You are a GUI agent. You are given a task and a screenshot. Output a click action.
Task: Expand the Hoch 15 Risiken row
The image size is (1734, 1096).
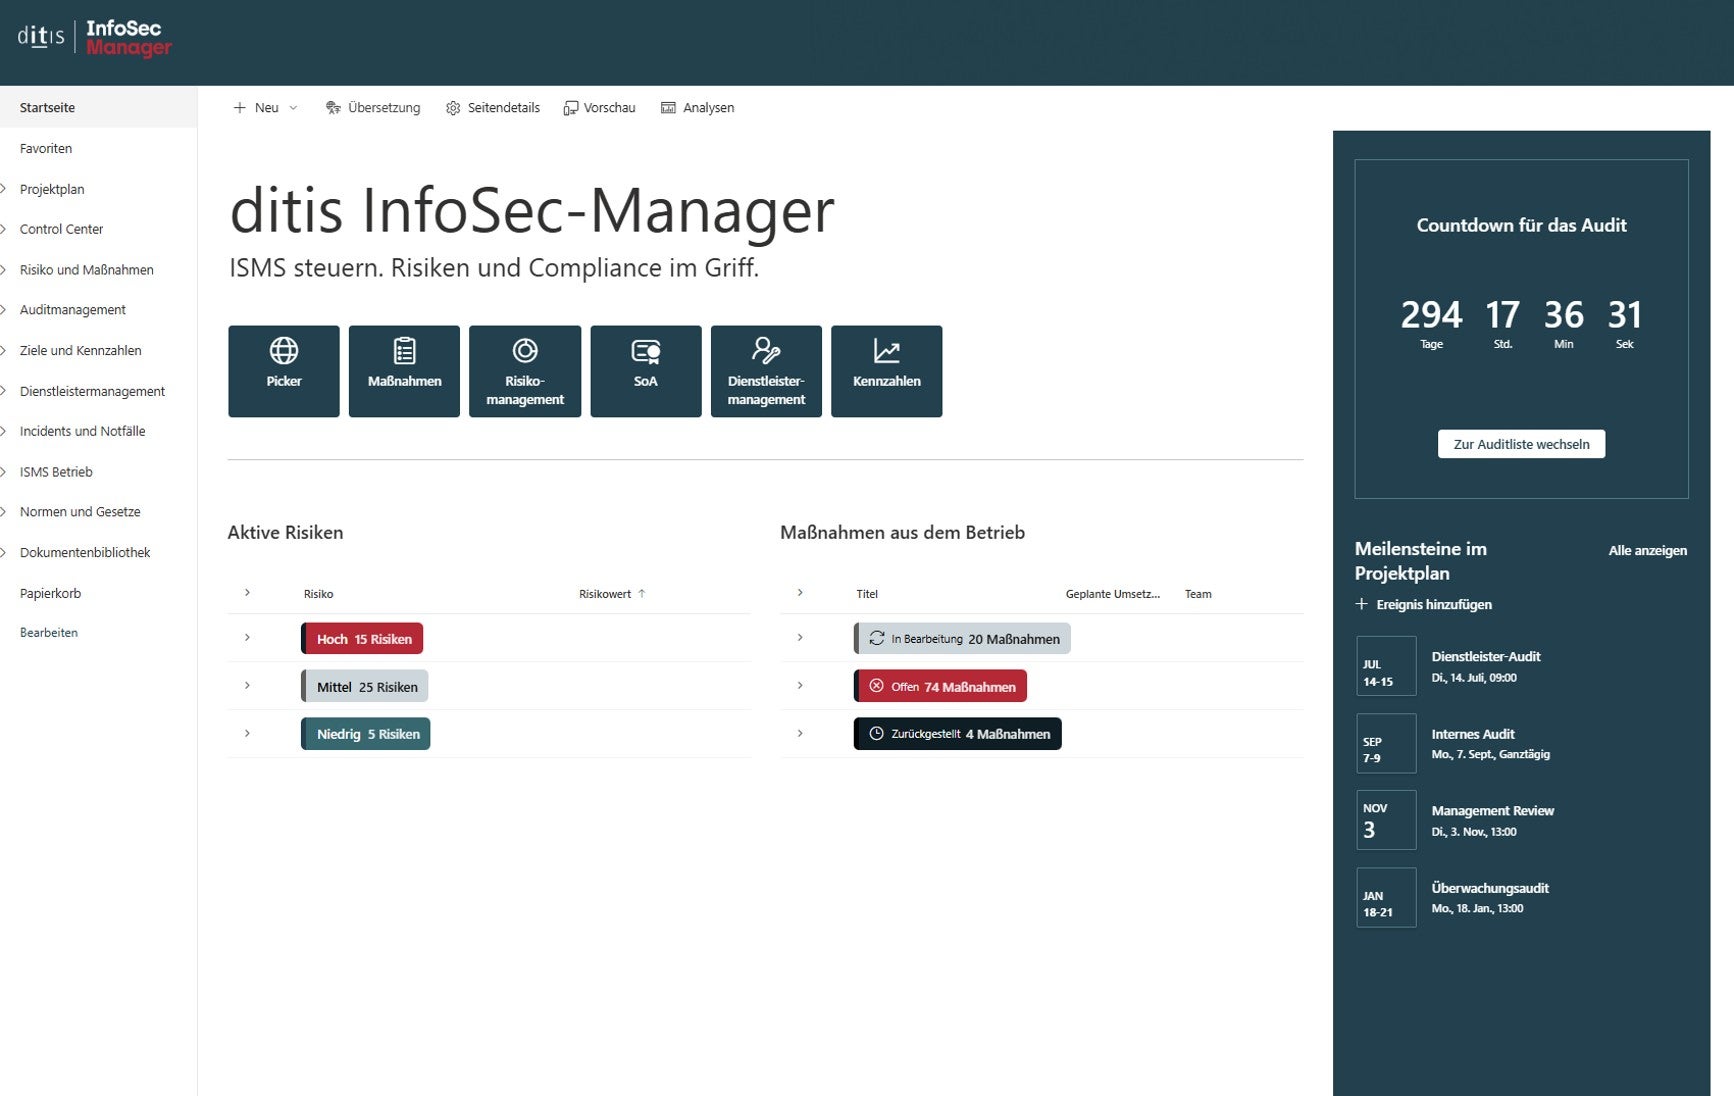[x=247, y=638]
